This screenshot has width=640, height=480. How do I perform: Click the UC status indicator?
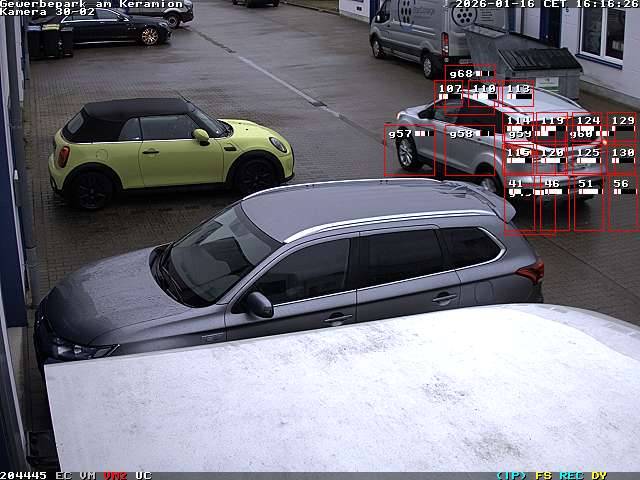coord(143,475)
